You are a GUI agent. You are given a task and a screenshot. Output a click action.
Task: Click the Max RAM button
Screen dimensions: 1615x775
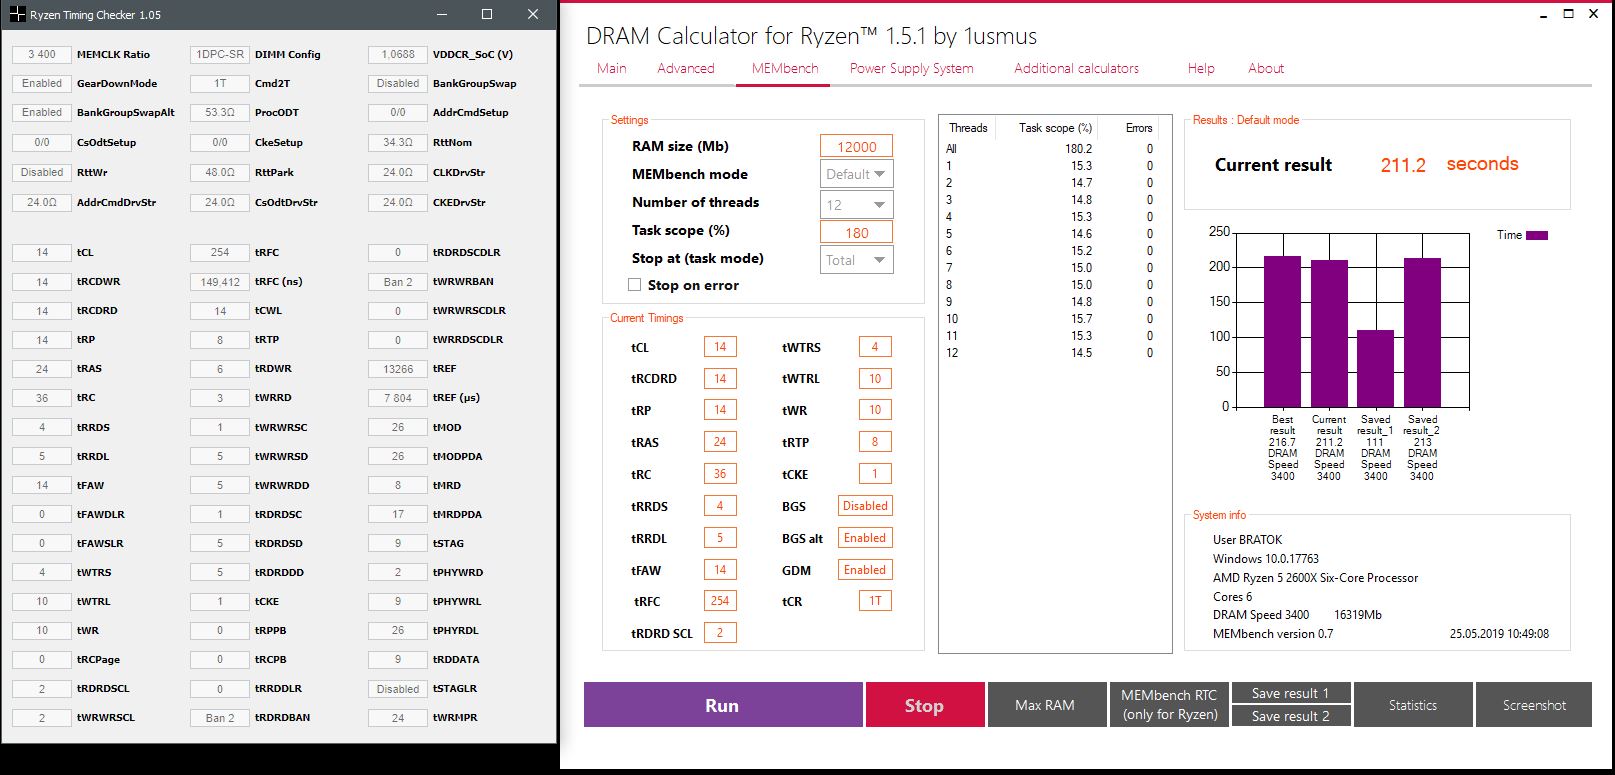pyautogui.click(x=1045, y=705)
